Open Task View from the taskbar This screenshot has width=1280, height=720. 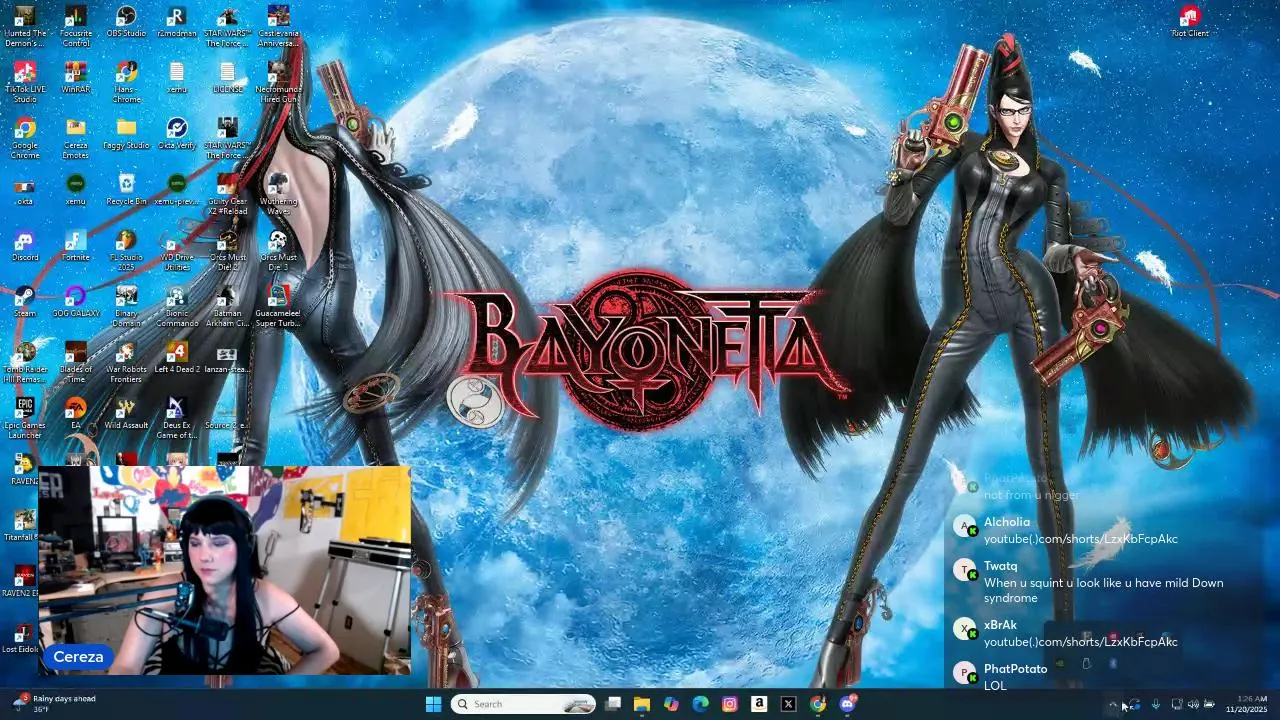[613, 704]
